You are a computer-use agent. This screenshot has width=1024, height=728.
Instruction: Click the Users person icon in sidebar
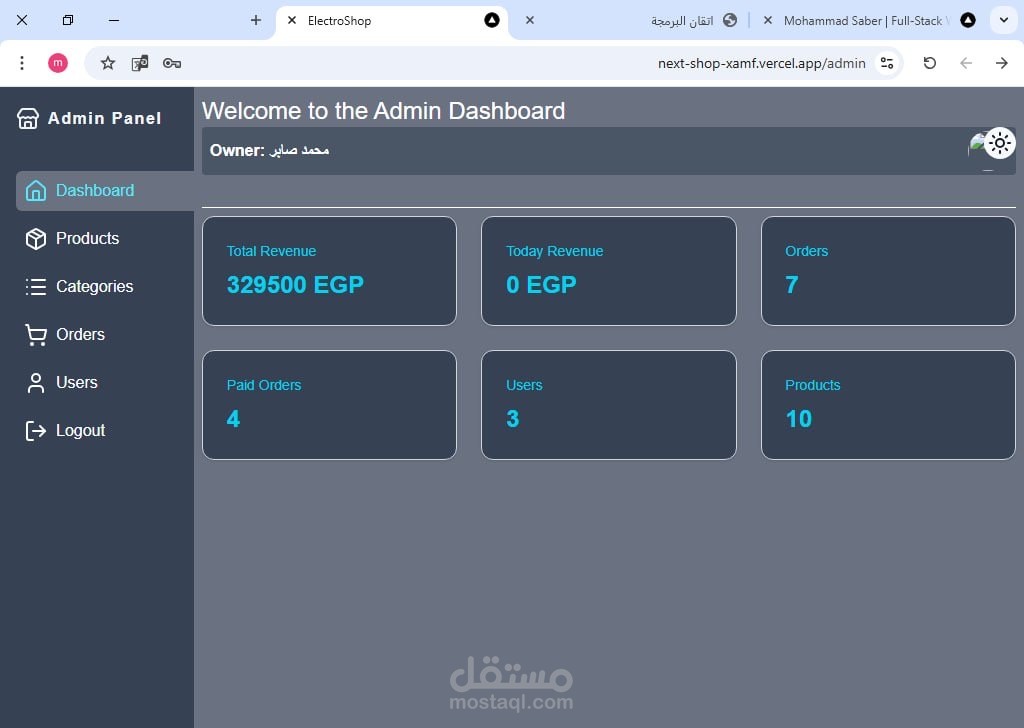coord(36,383)
